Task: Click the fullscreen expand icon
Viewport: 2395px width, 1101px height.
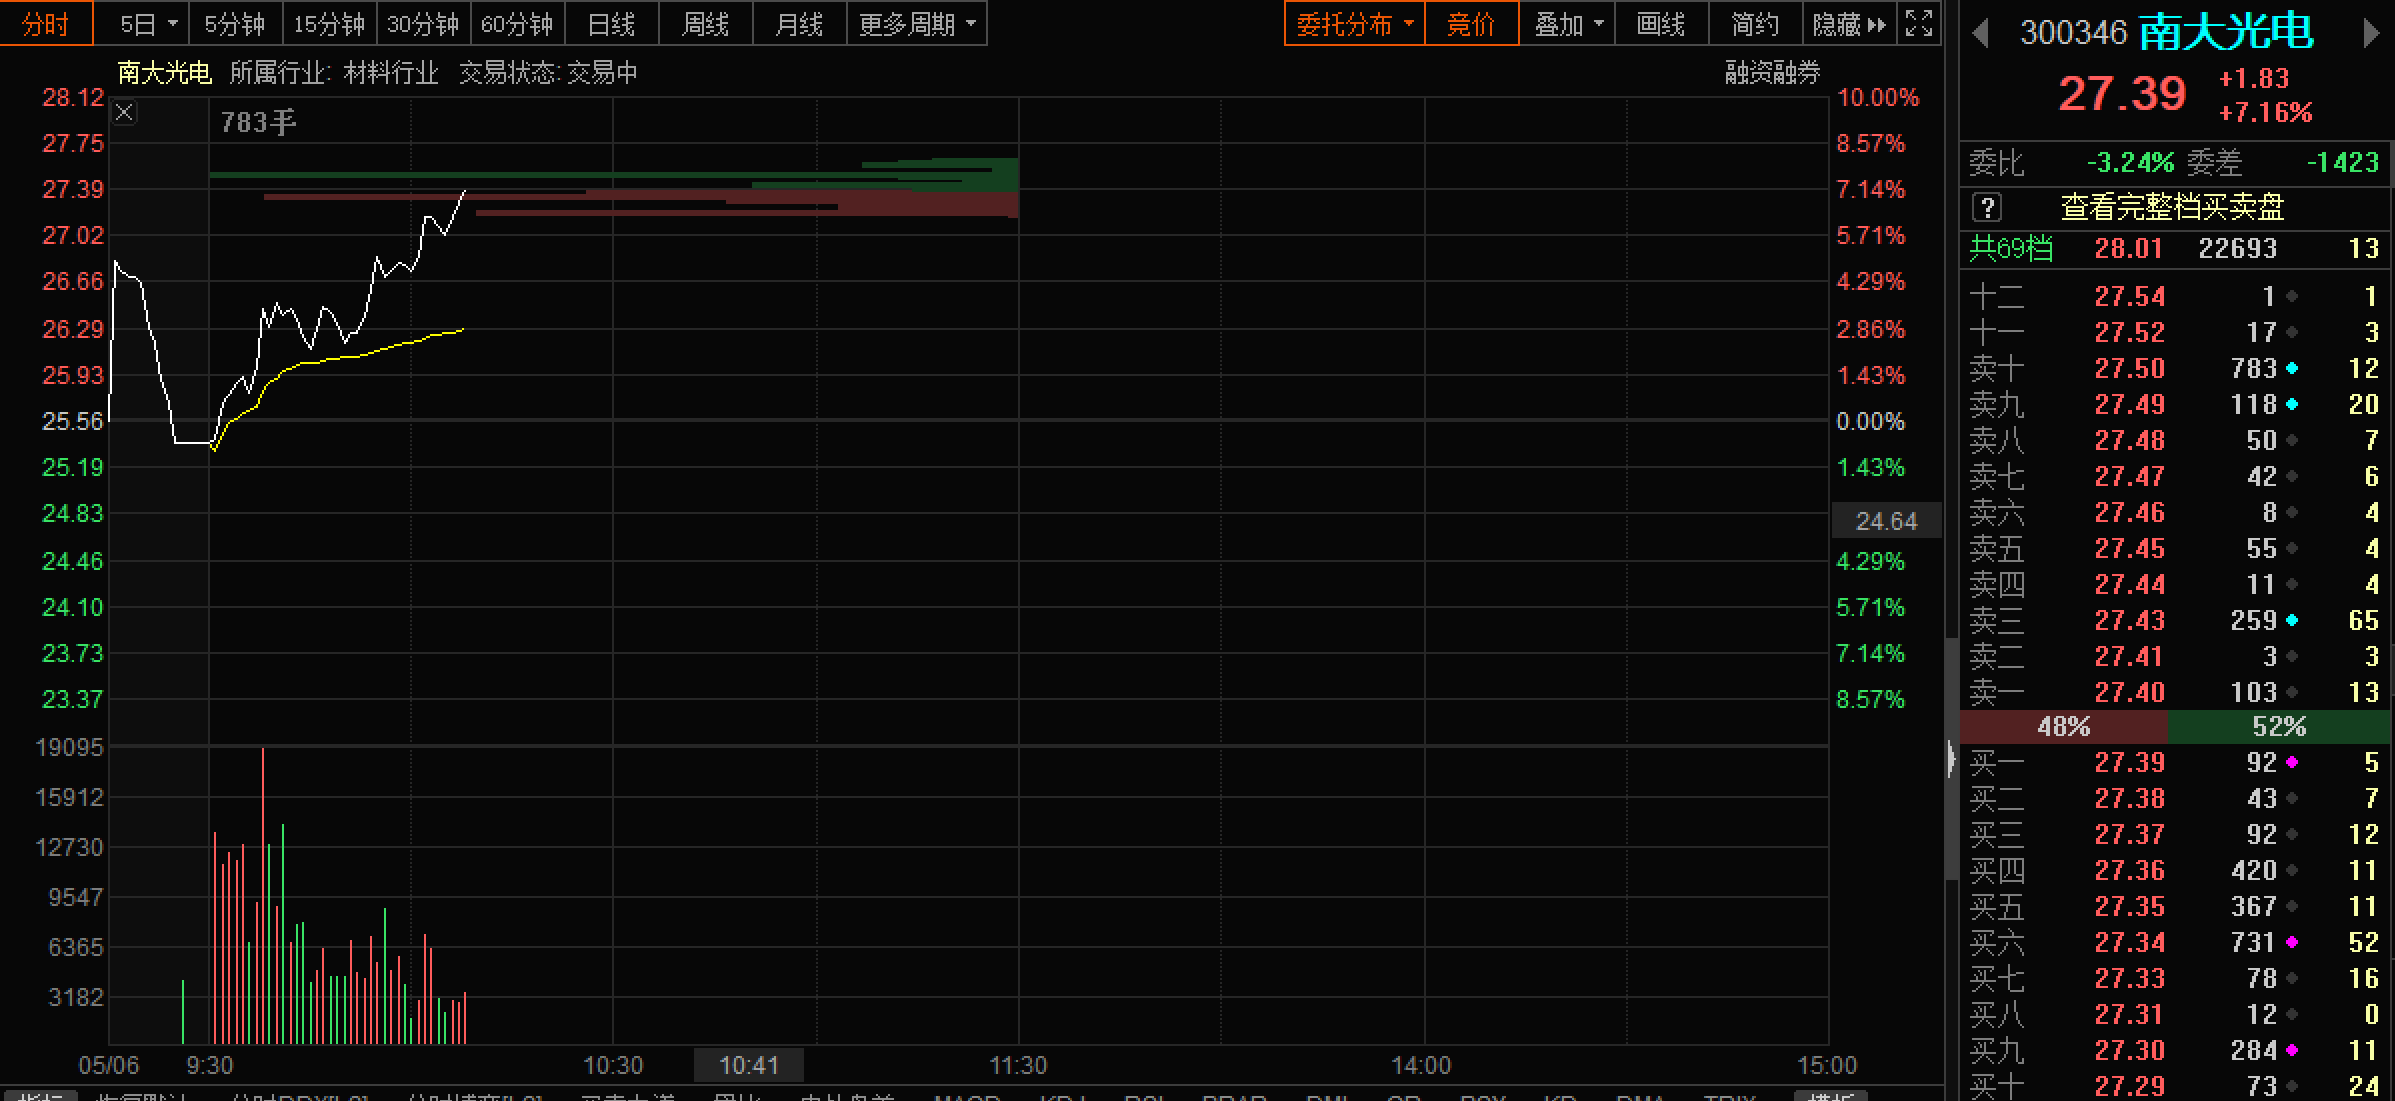Action: point(1918,23)
